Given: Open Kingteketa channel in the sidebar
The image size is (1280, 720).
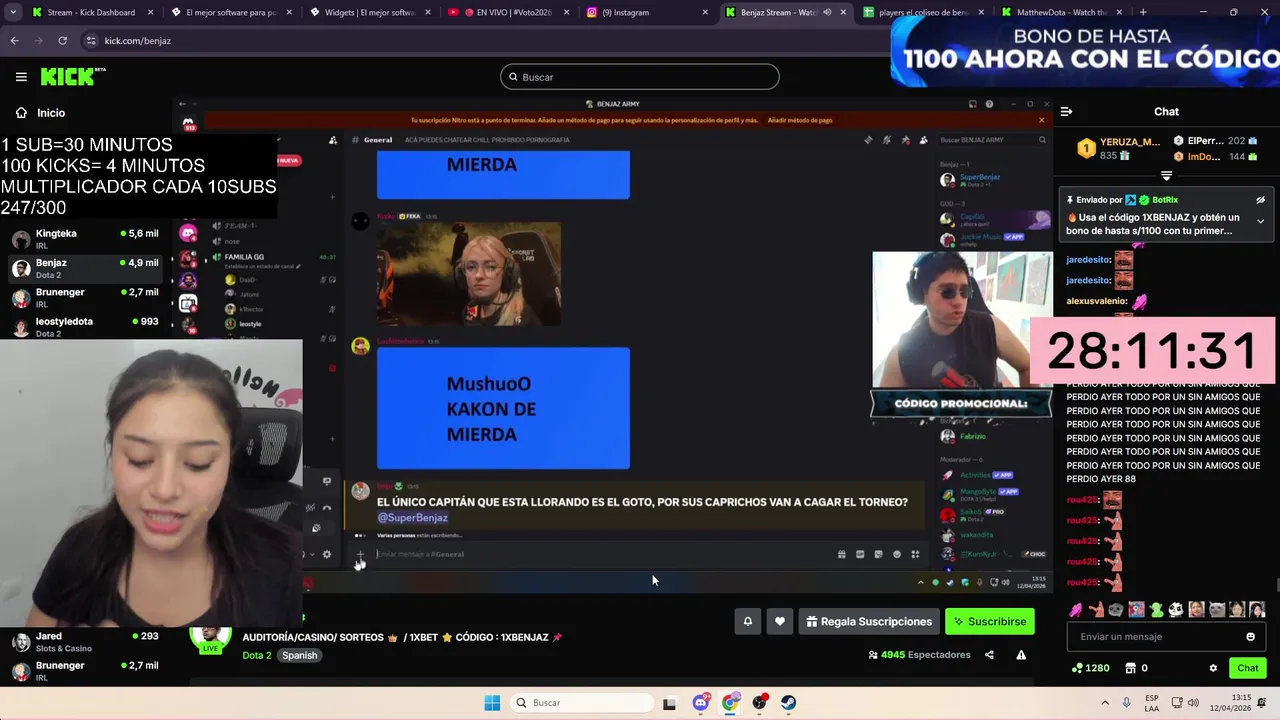Looking at the screenshot, I should (x=85, y=239).
